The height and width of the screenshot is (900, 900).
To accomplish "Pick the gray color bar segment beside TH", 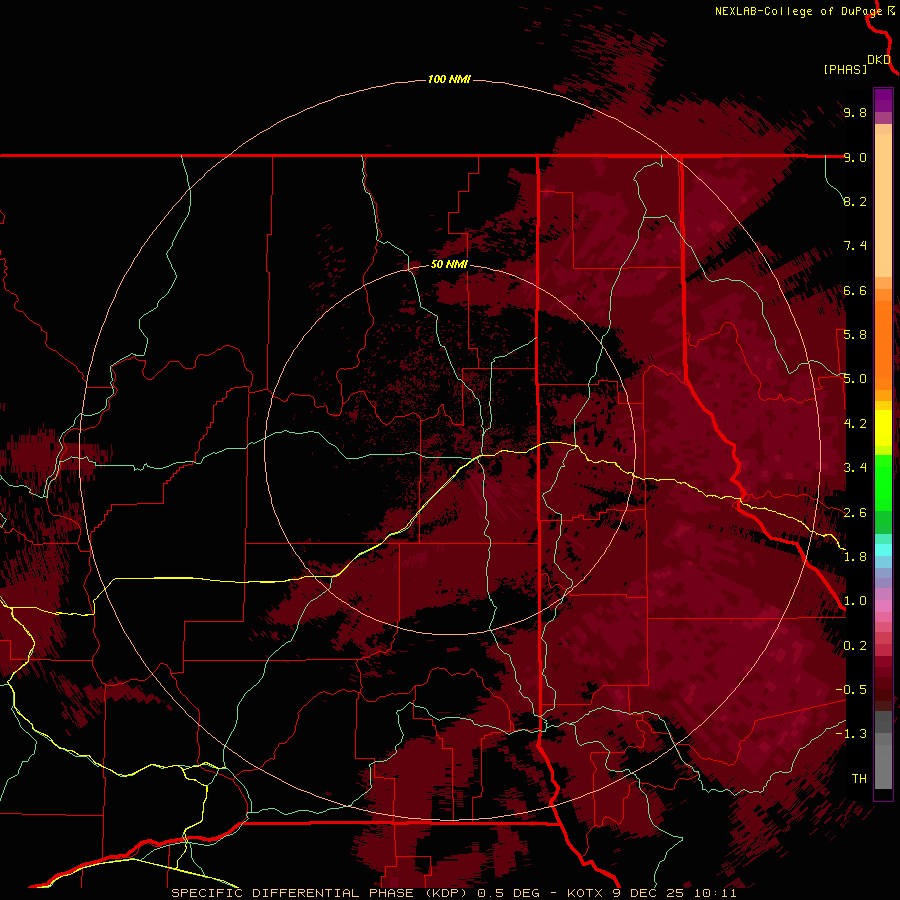I will tap(883, 767).
